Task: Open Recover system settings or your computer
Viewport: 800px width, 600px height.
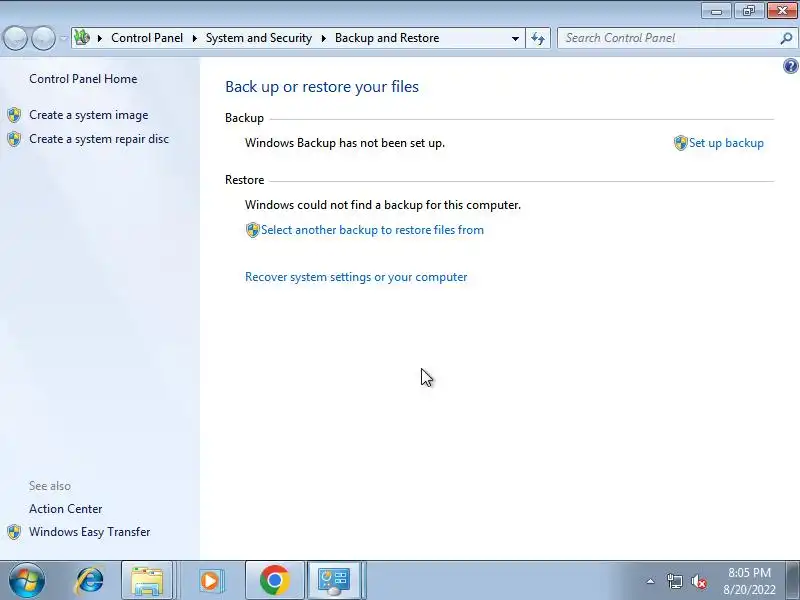Action: point(356,277)
